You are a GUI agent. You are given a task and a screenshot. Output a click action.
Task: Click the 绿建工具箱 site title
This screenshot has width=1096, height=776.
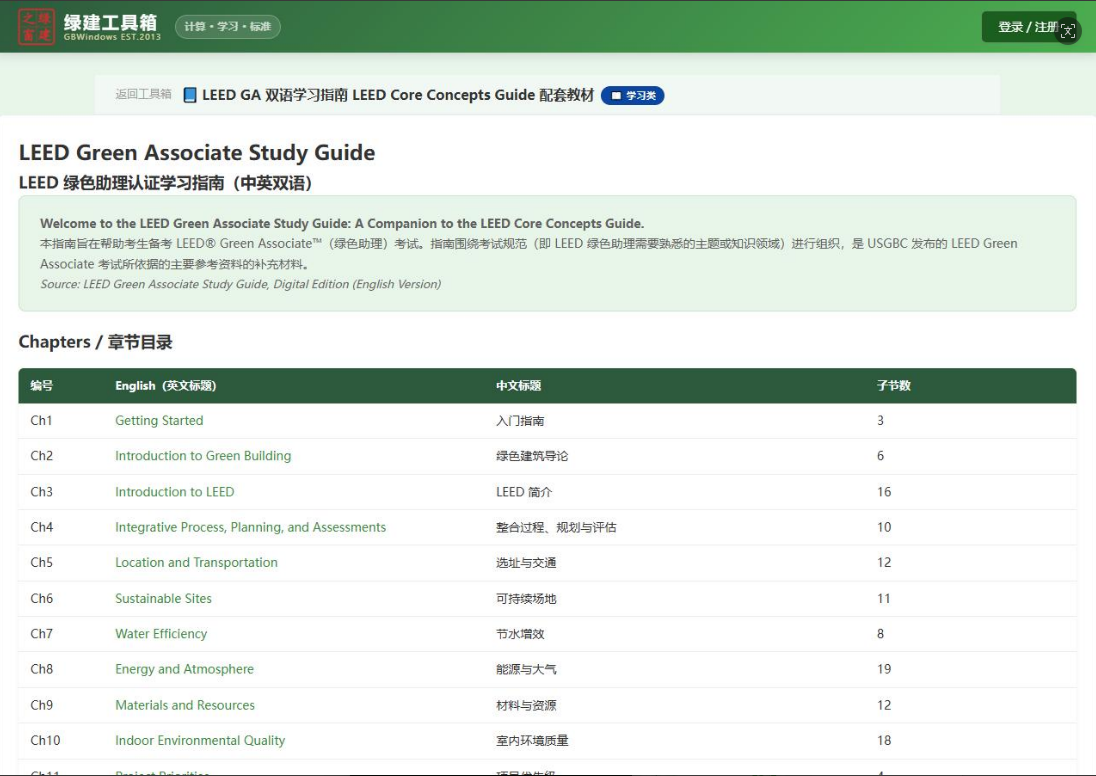(x=110, y=22)
